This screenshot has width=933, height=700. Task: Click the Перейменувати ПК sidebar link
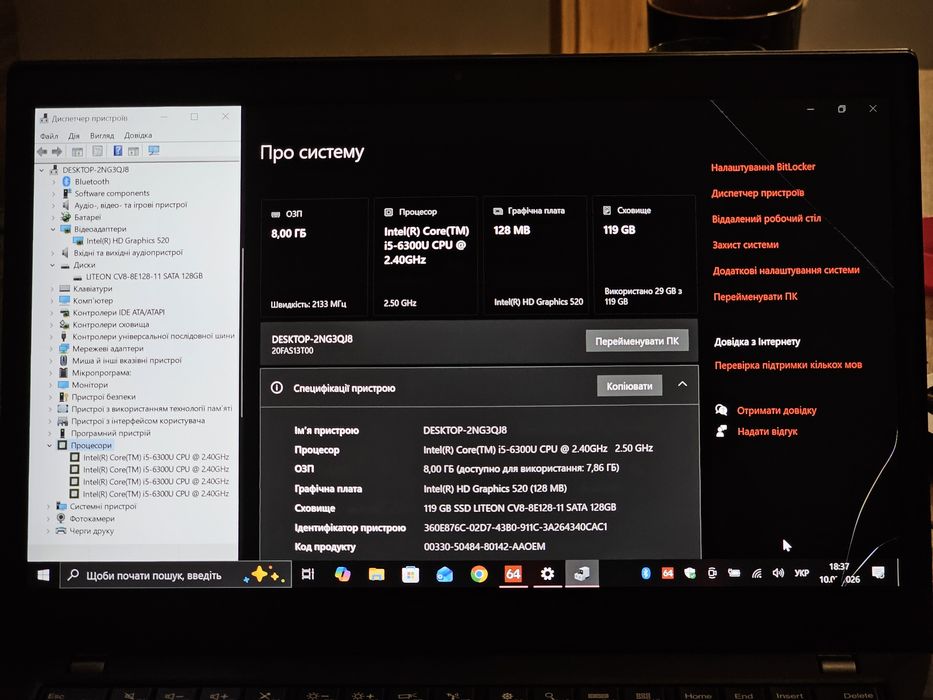pyautogui.click(x=756, y=296)
